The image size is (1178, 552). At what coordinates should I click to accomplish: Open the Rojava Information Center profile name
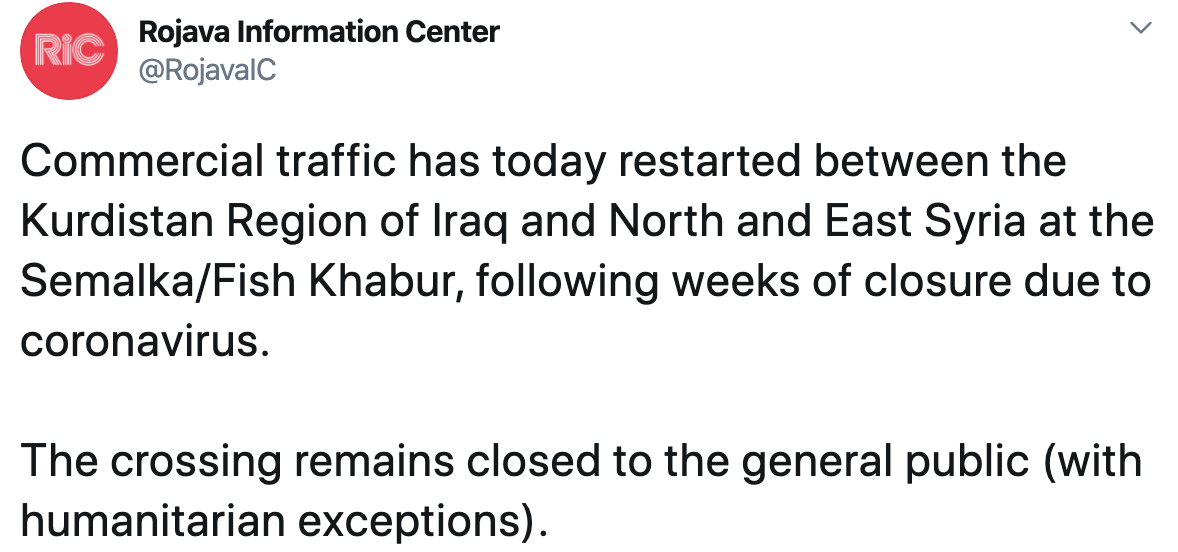pyautogui.click(x=319, y=32)
